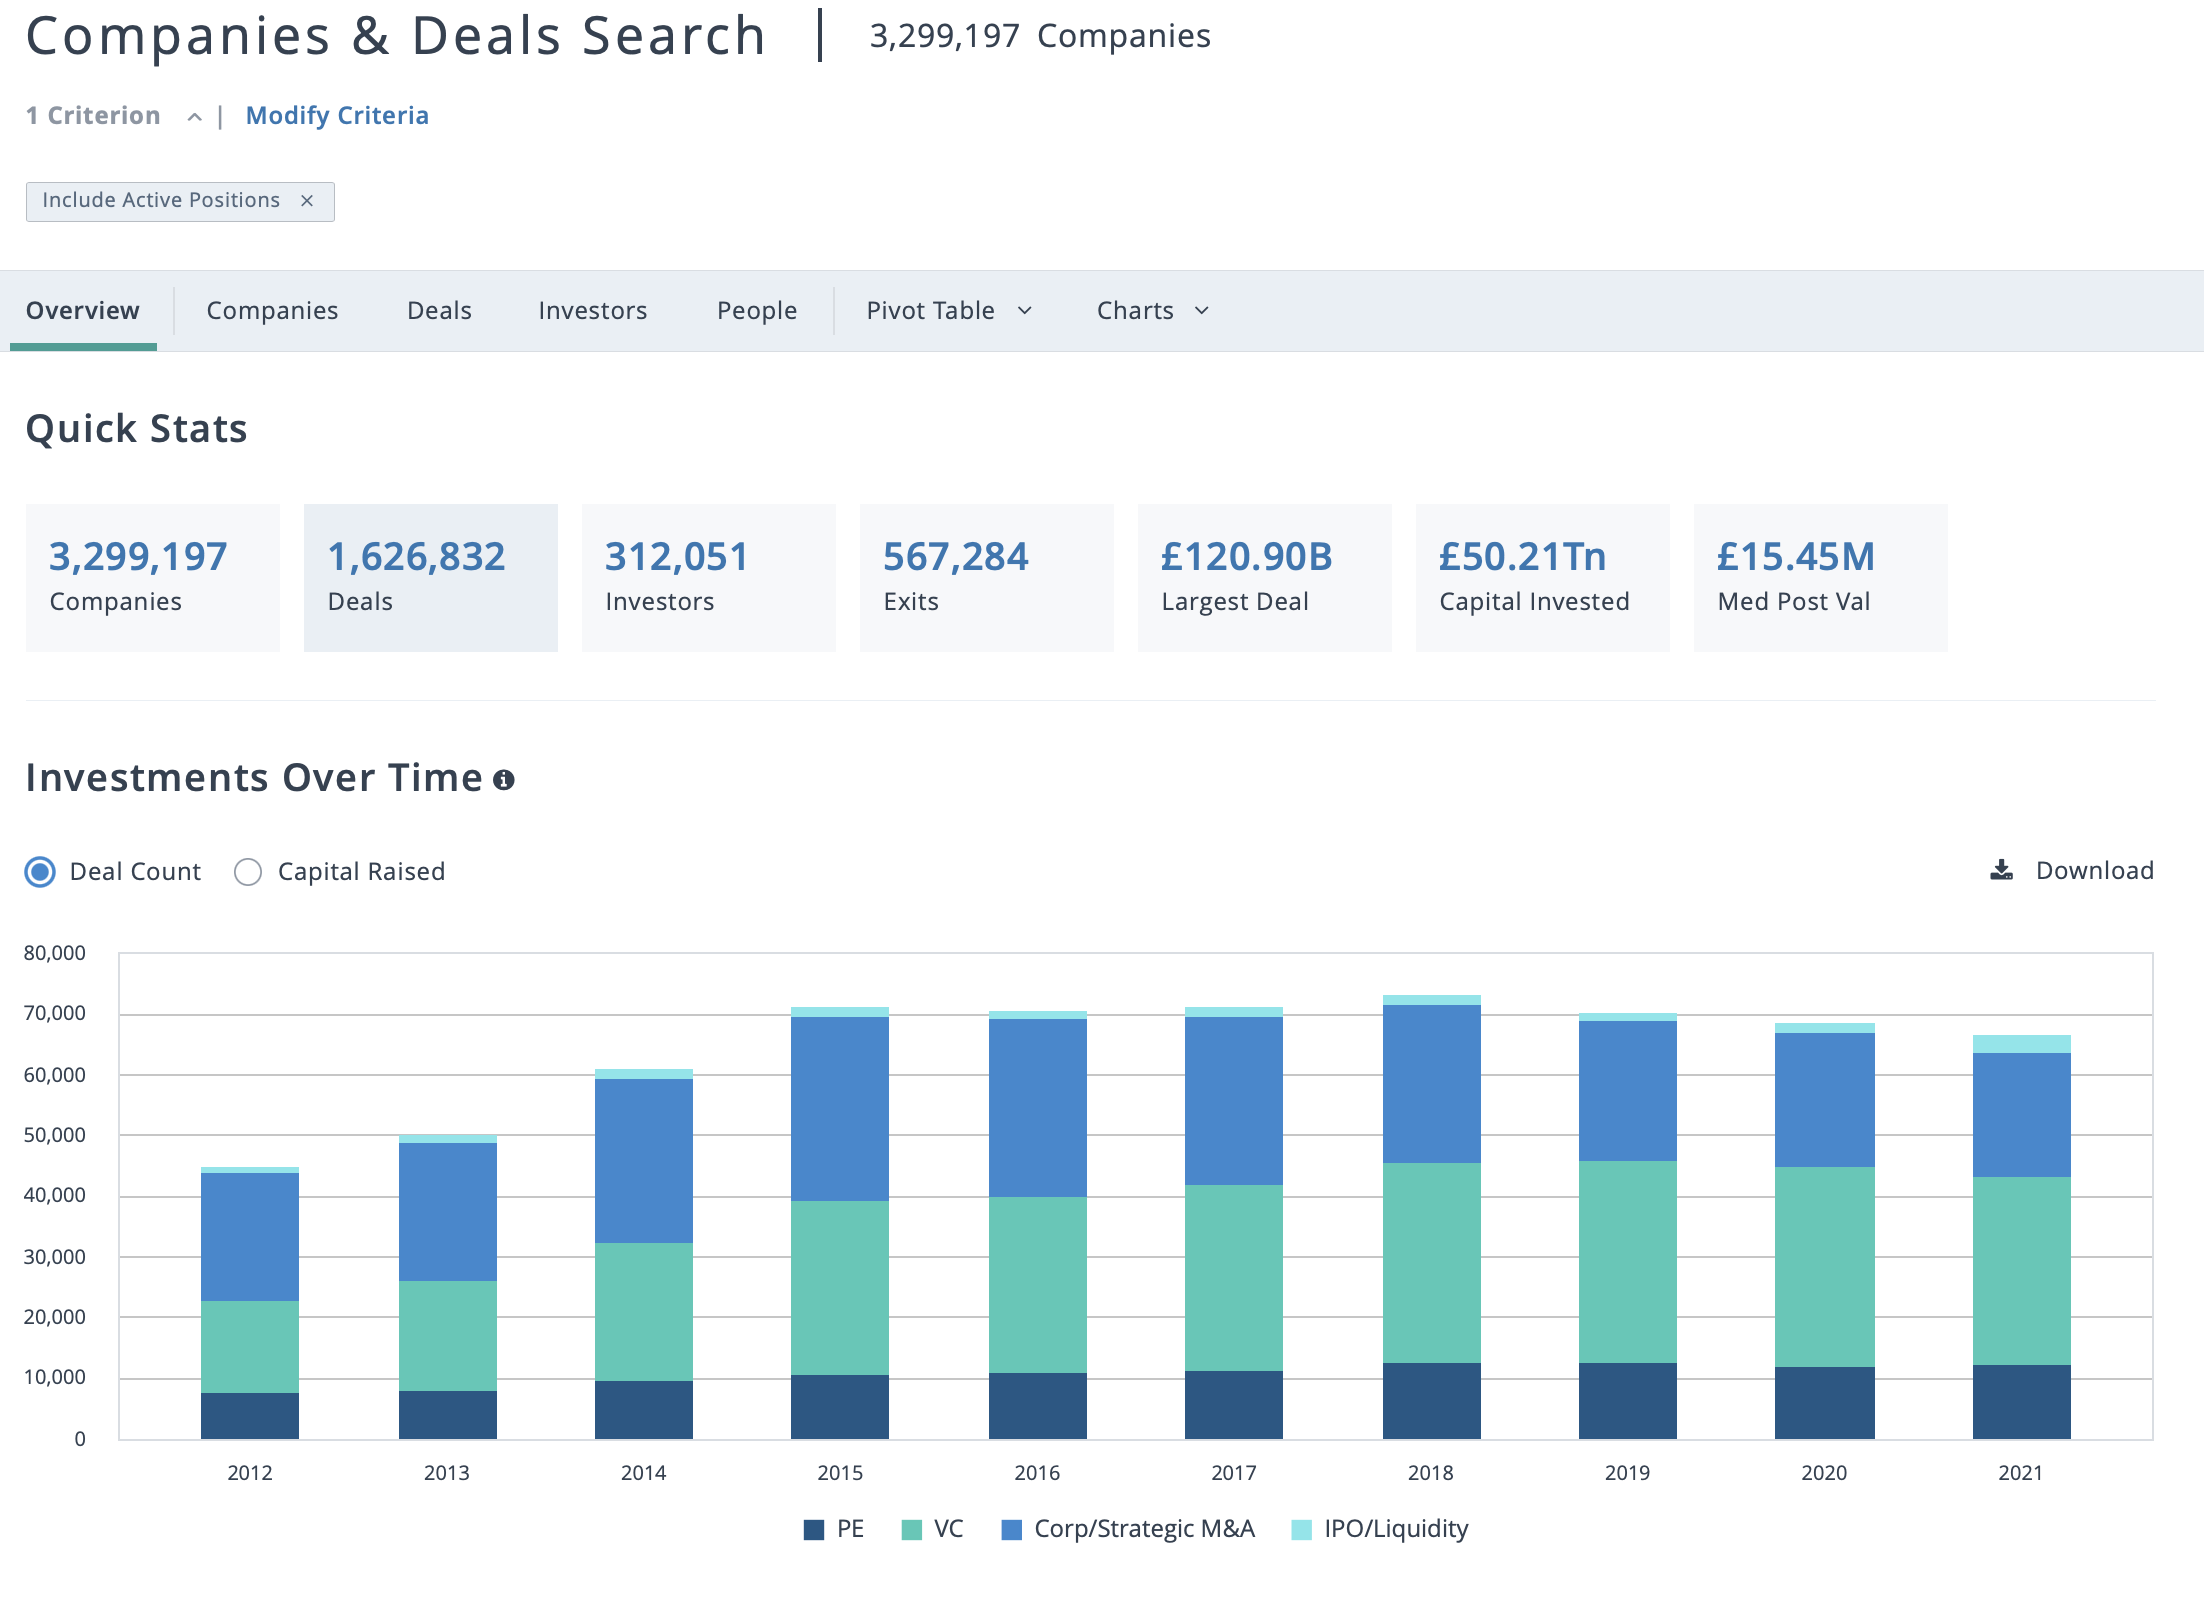This screenshot has height=1600, width=2204.
Task: Click the 2014 VC bar segment
Action: coord(644,1312)
